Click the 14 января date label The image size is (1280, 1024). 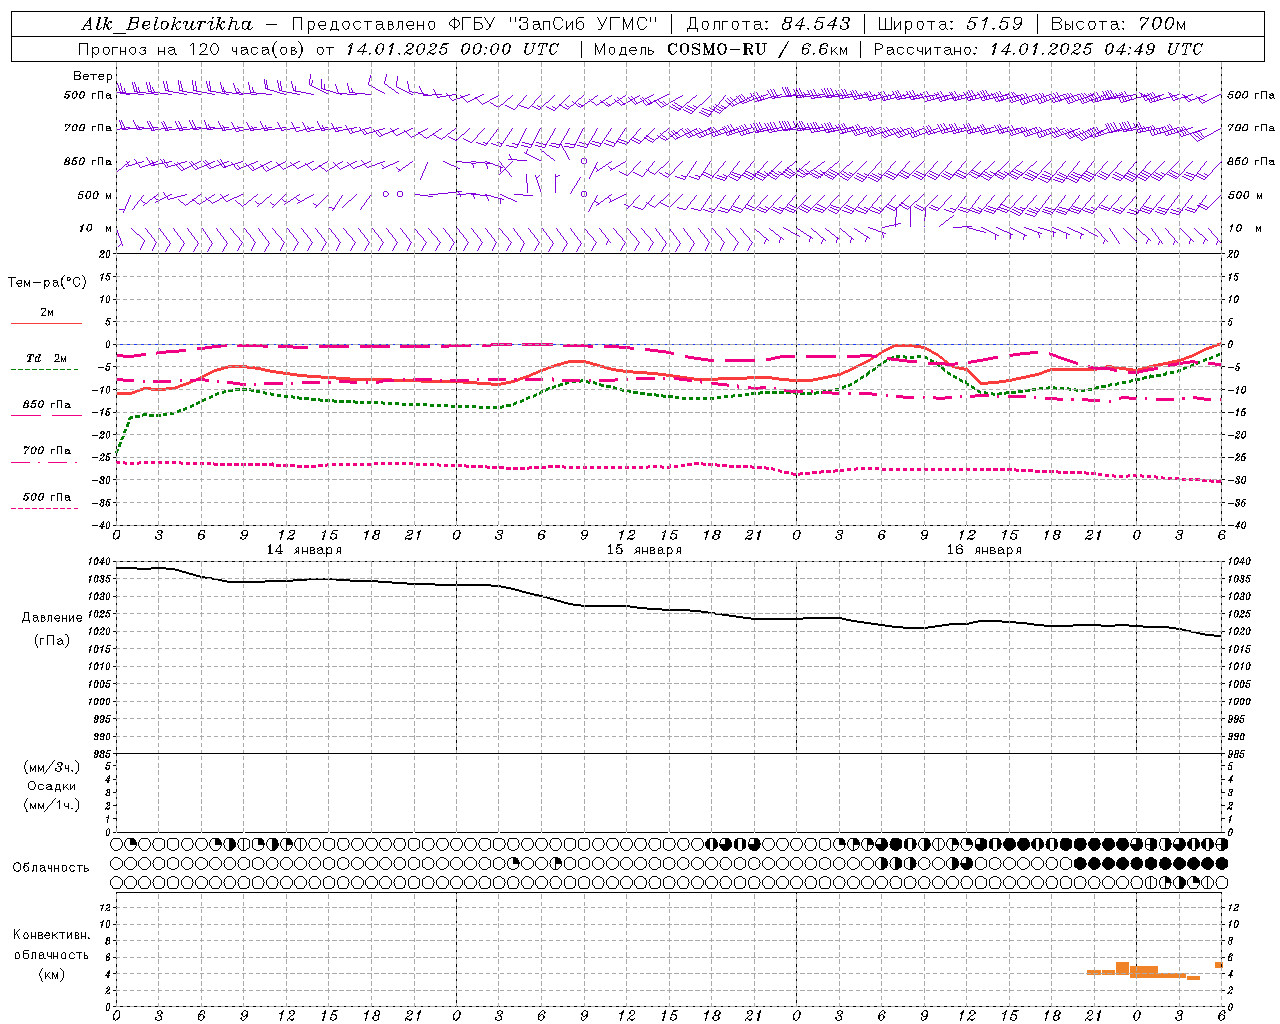coord(304,550)
